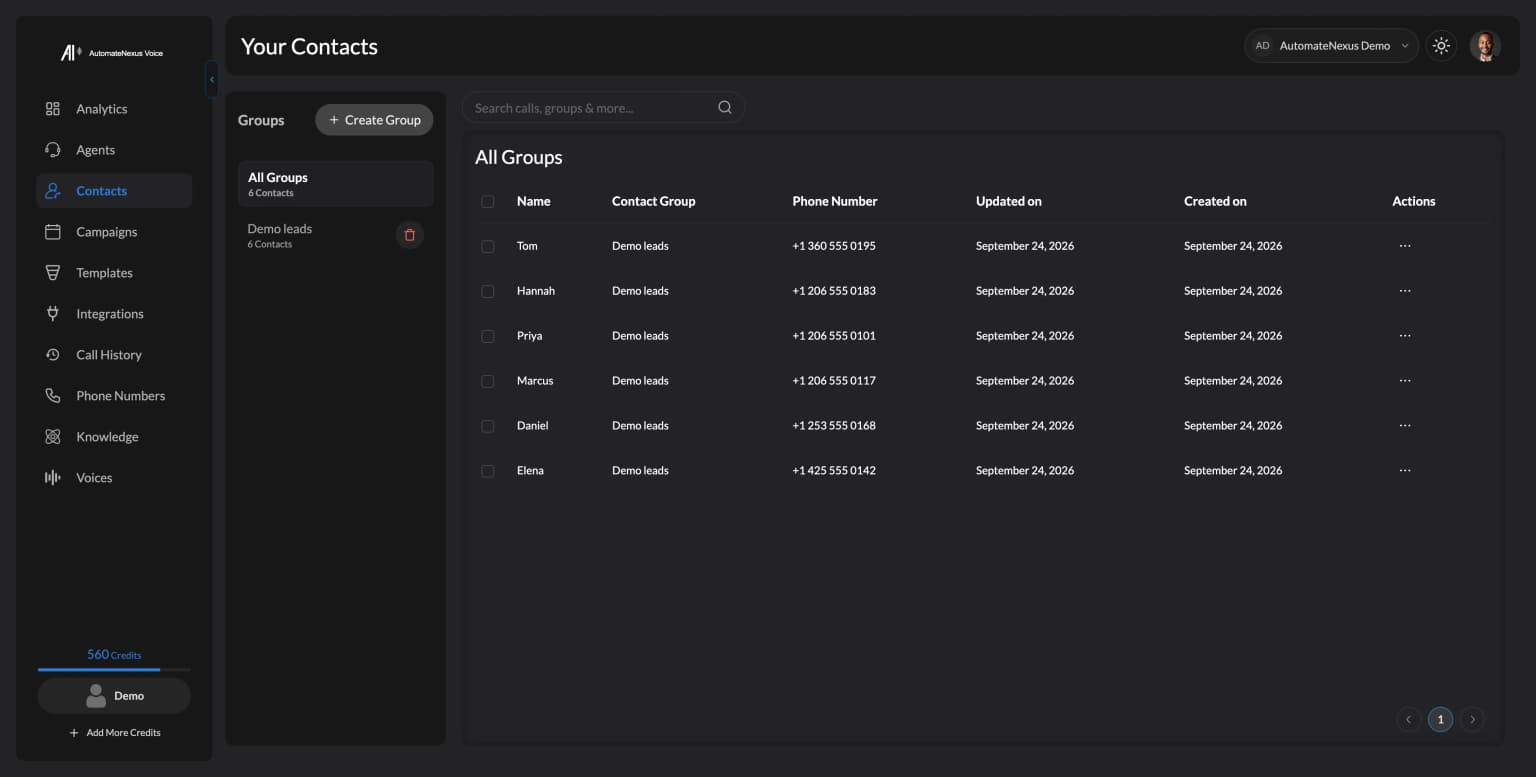Image resolution: width=1536 pixels, height=777 pixels.
Task: Click the Voices waveform icon
Action: coord(53,478)
